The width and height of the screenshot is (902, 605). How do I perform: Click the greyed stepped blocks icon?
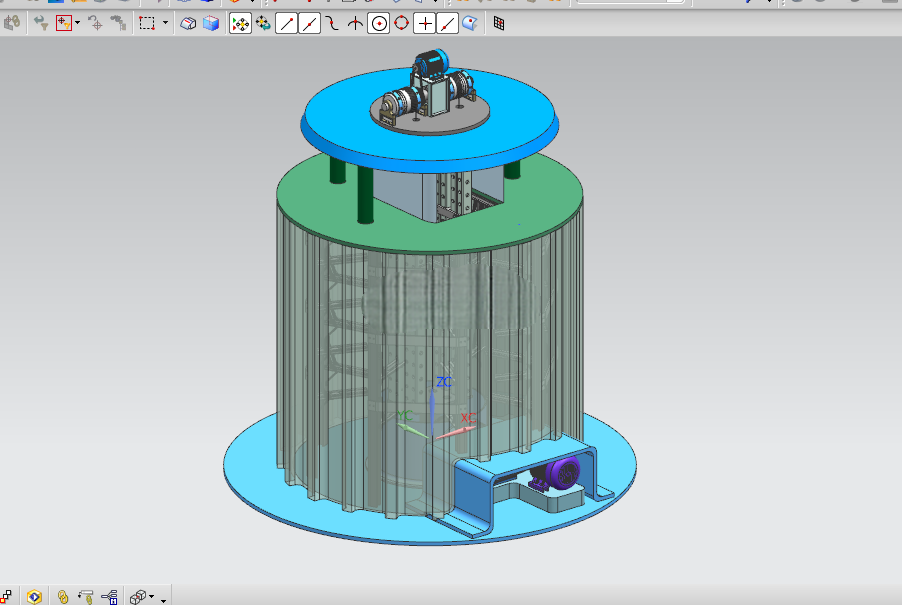(119, 23)
